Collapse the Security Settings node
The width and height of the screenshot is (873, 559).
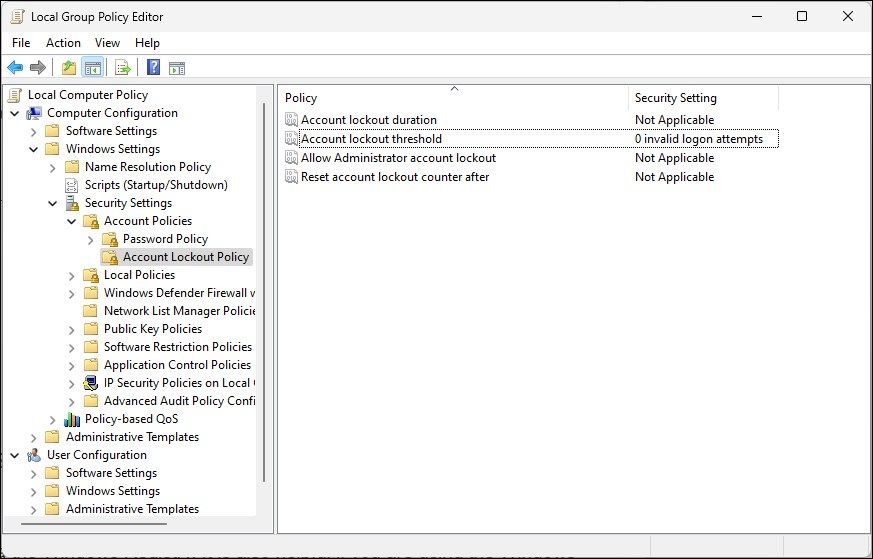pyautogui.click(x=52, y=203)
